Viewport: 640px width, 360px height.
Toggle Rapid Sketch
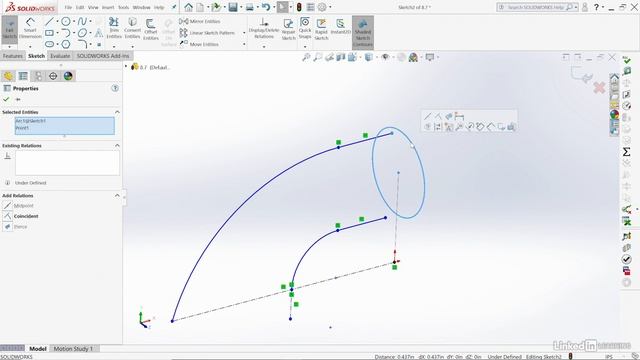pyautogui.click(x=321, y=29)
